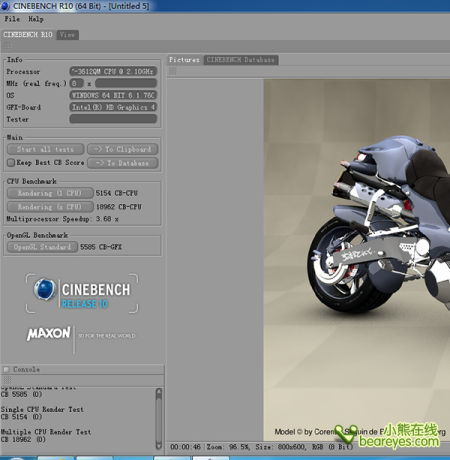Click the Multiple CPU Render Test console line
450x460 pixels.
[46, 432]
